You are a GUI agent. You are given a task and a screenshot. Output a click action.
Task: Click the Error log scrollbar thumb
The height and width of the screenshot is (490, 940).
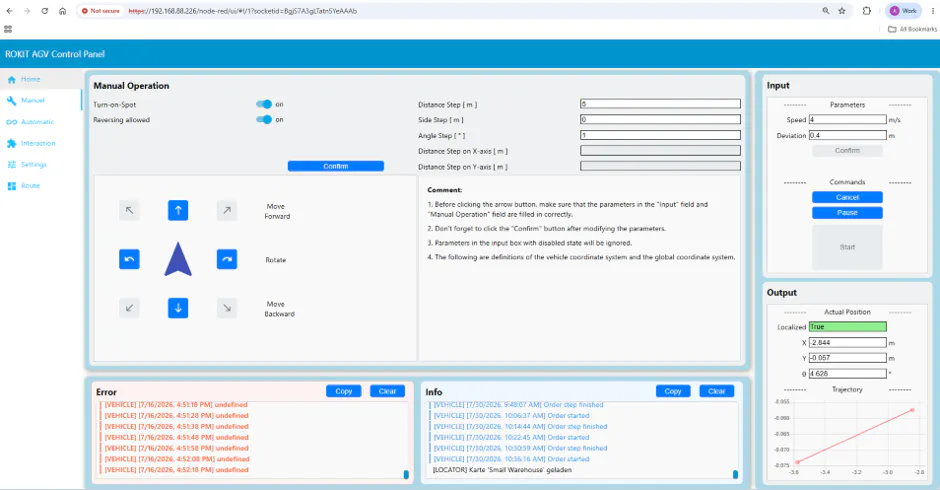point(406,474)
